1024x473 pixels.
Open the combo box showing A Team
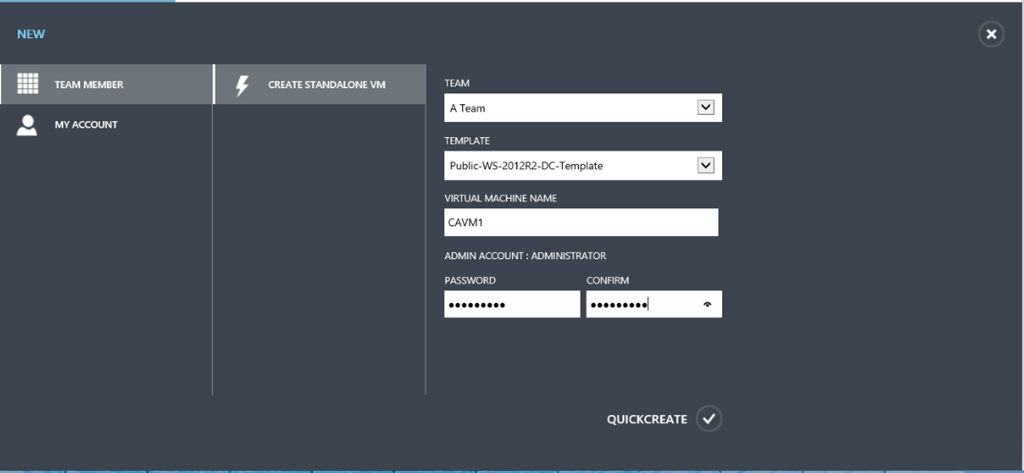570,108
